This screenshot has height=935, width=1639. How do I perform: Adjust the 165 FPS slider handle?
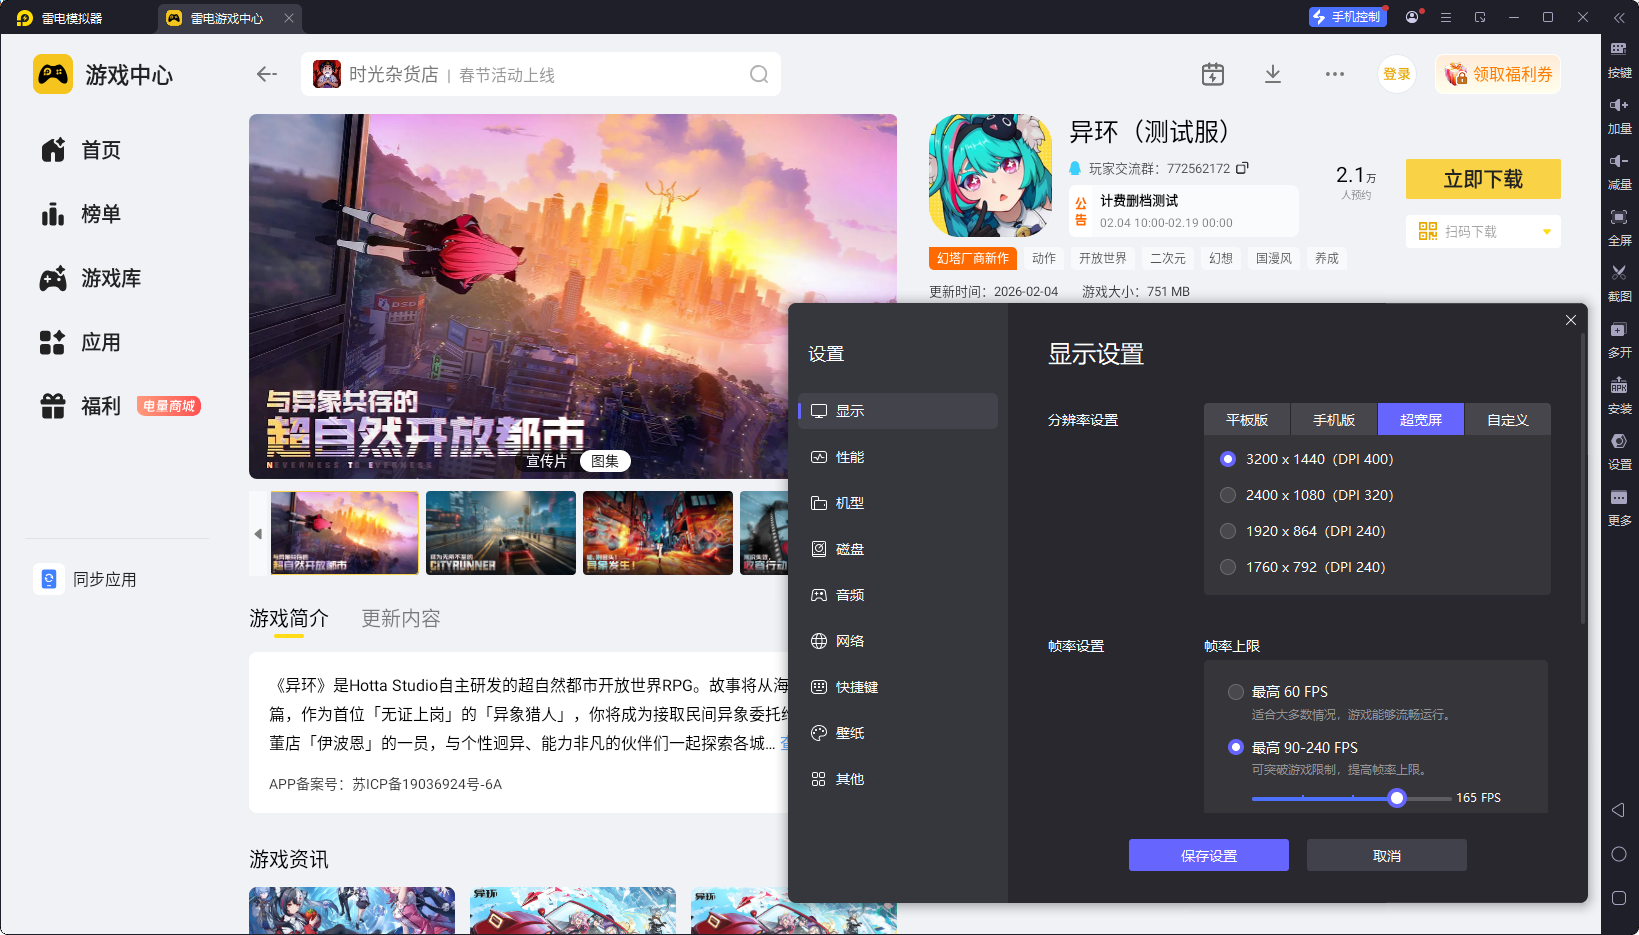point(1397,797)
